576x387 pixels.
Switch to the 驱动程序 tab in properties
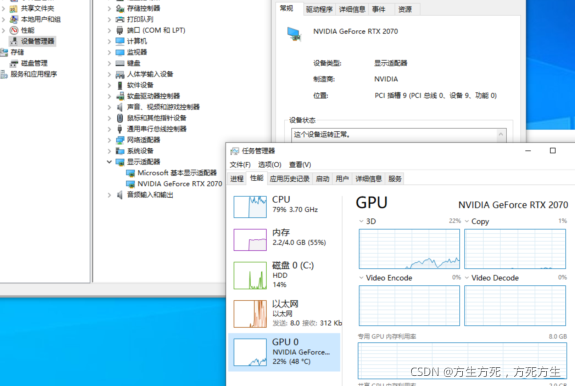(319, 10)
